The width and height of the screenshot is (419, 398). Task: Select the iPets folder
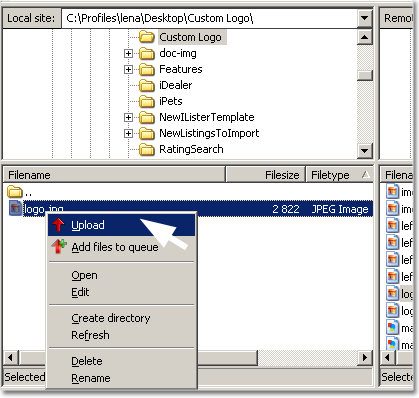(171, 101)
